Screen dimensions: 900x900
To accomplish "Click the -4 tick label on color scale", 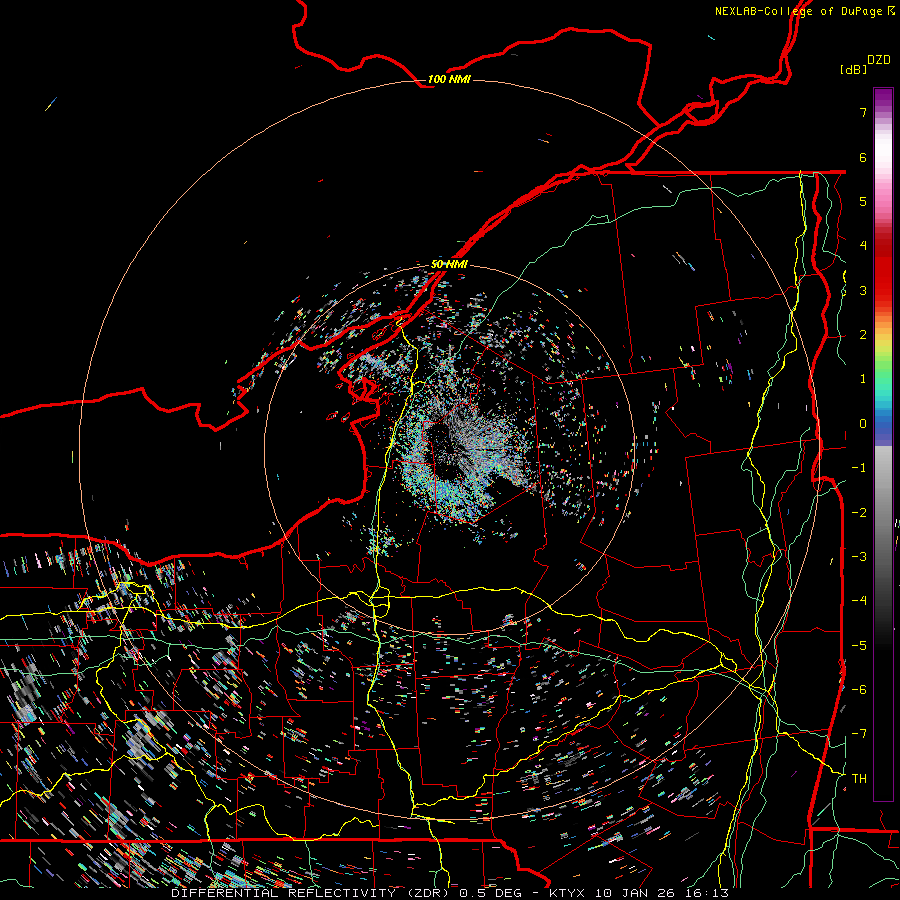I will pos(859,601).
